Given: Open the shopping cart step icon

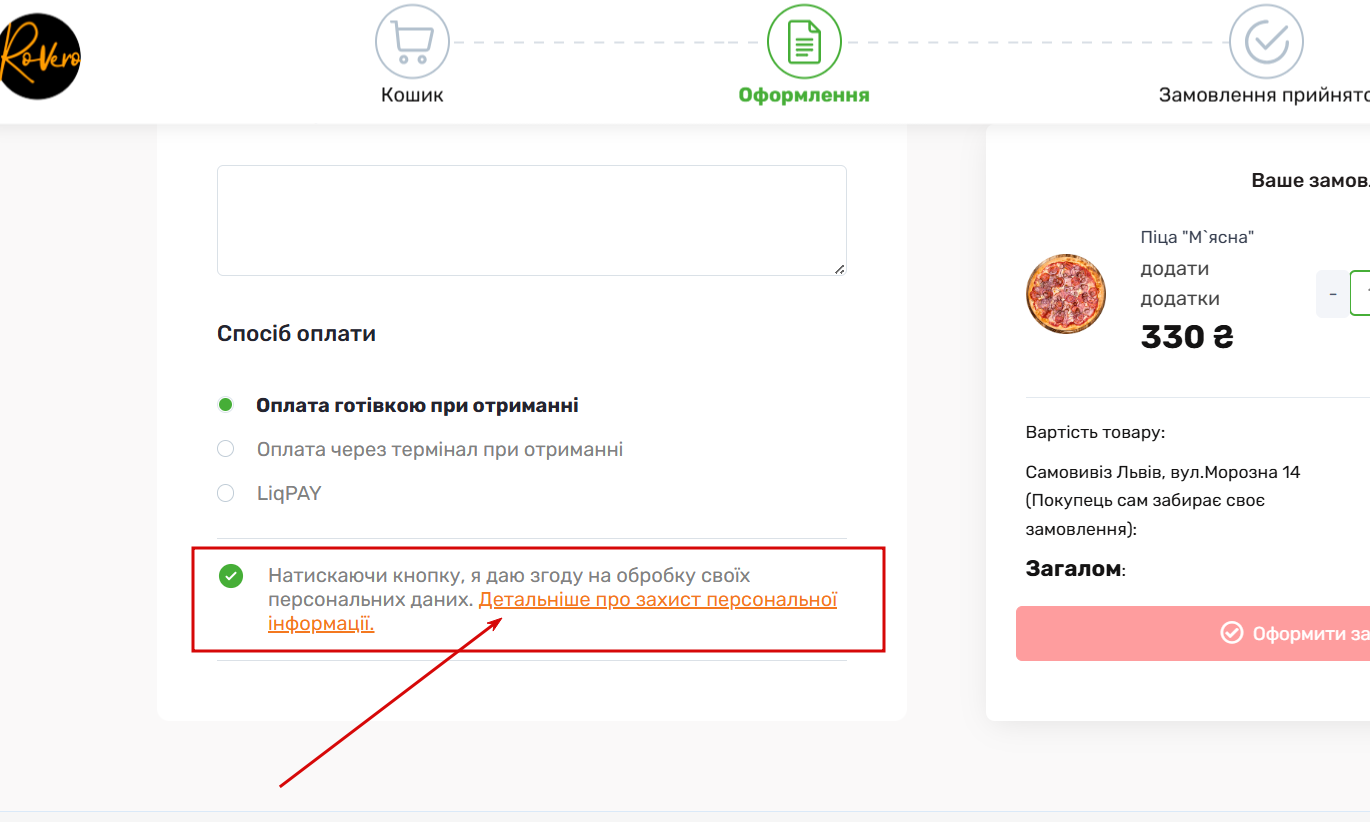Looking at the screenshot, I should point(412,42).
